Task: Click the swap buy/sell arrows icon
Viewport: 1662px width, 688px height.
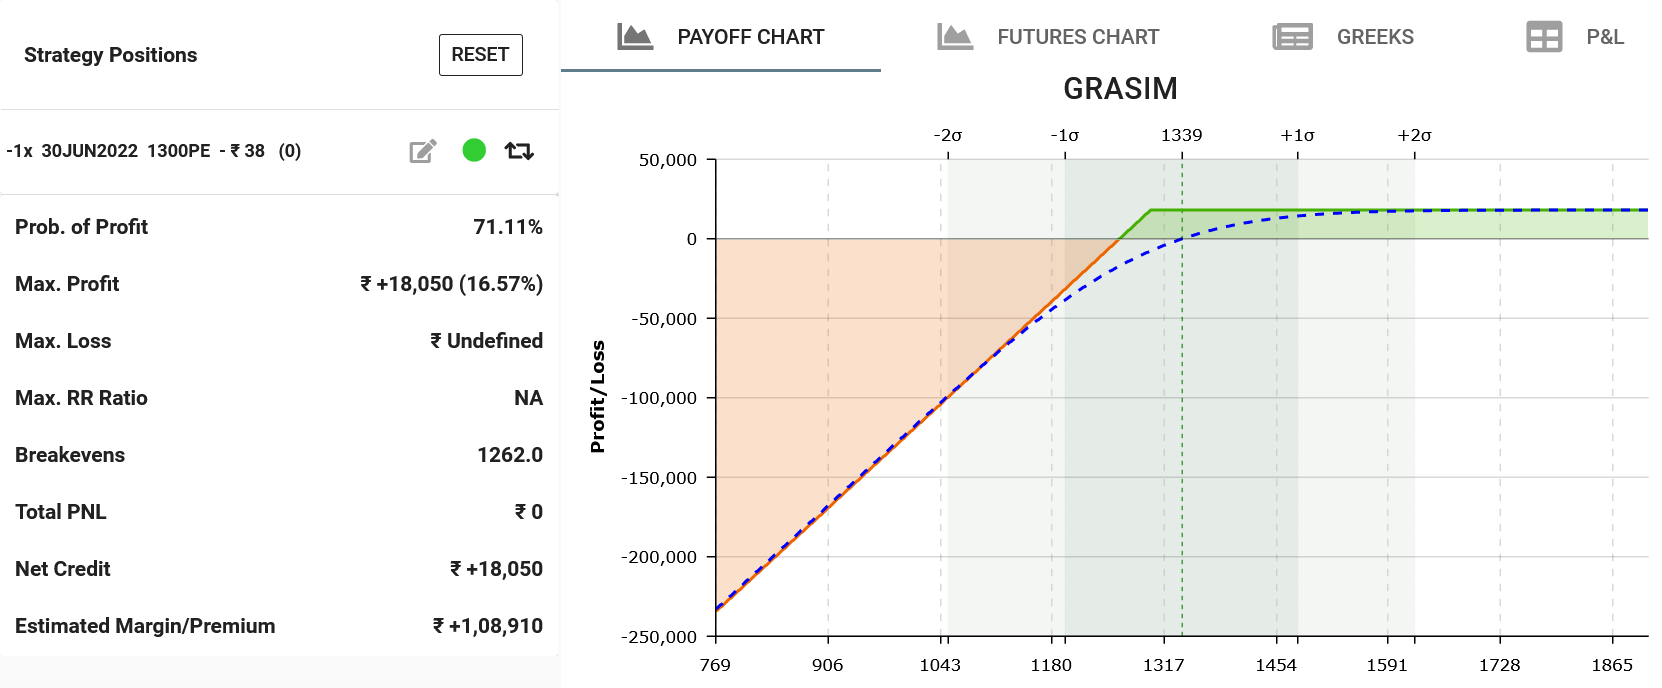Action: [x=519, y=151]
